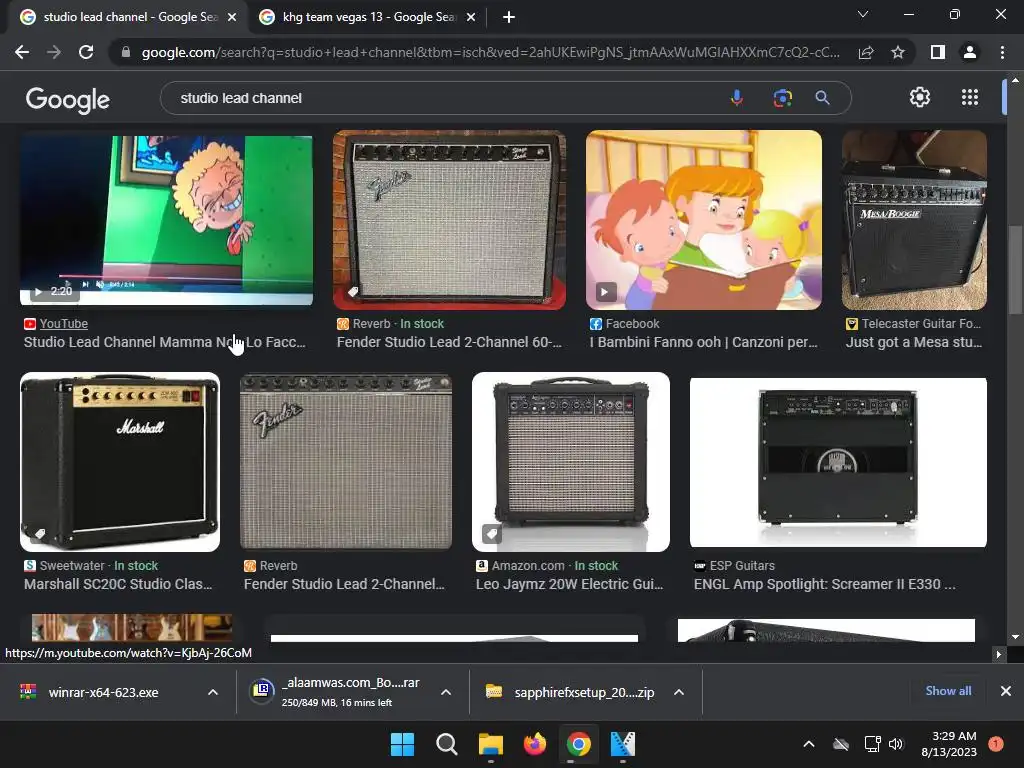Open the Chrome profile menu
This screenshot has width=1024, height=768.
(970, 52)
